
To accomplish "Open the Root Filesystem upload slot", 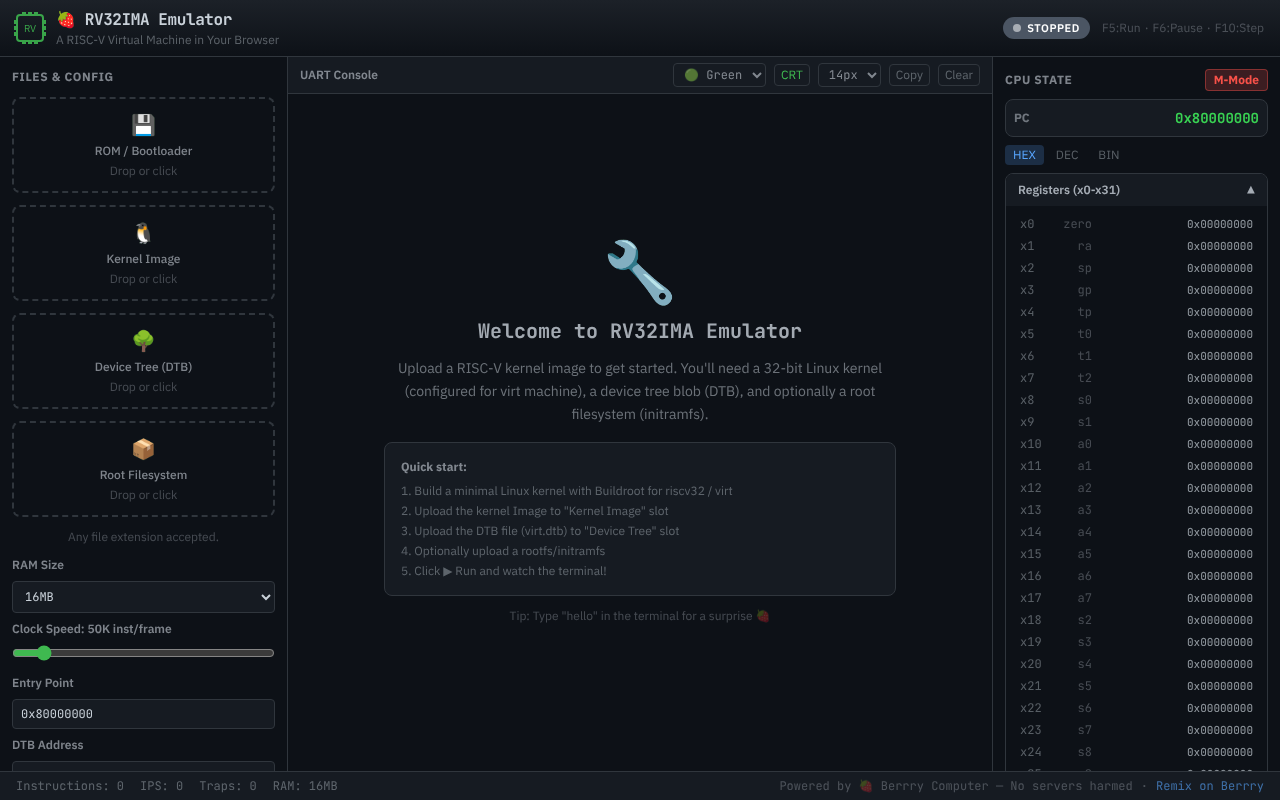I will point(143,469).
